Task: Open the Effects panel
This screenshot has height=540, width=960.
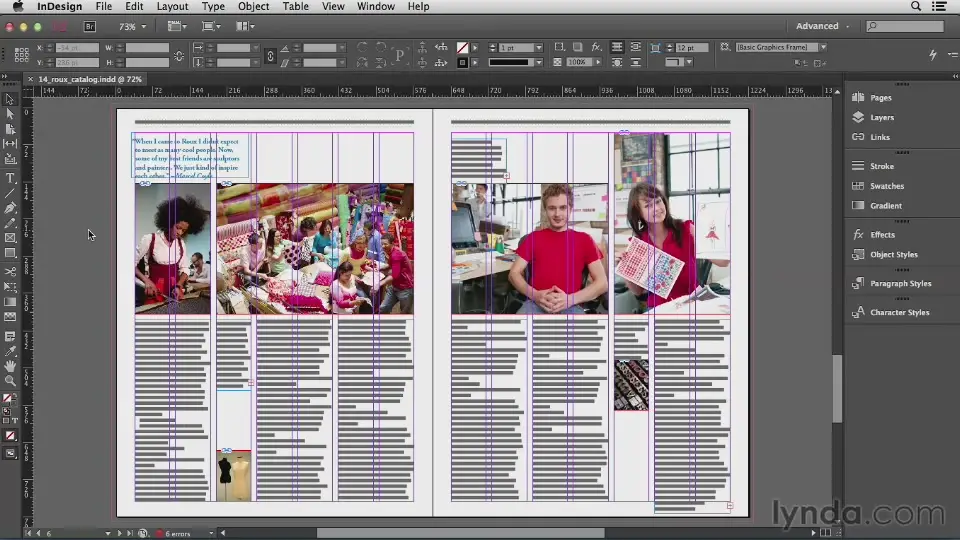Action: 882,235
